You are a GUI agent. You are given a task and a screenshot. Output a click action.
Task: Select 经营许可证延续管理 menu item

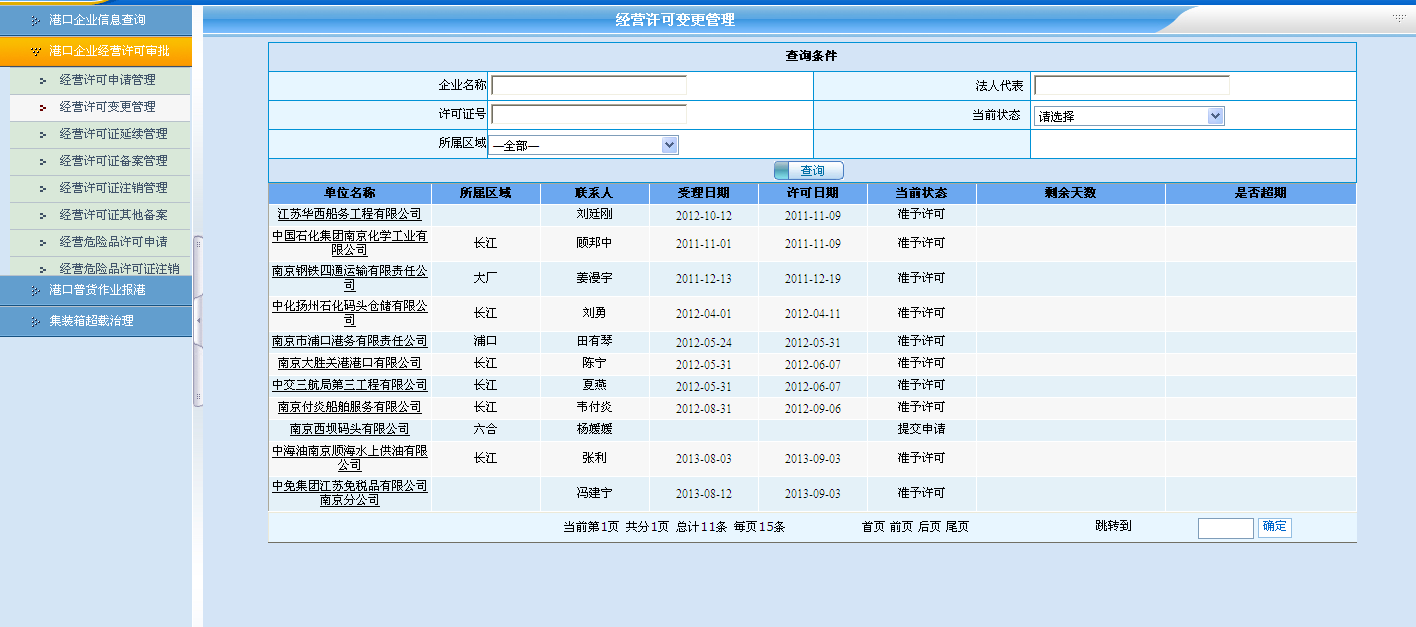(113, 134)
